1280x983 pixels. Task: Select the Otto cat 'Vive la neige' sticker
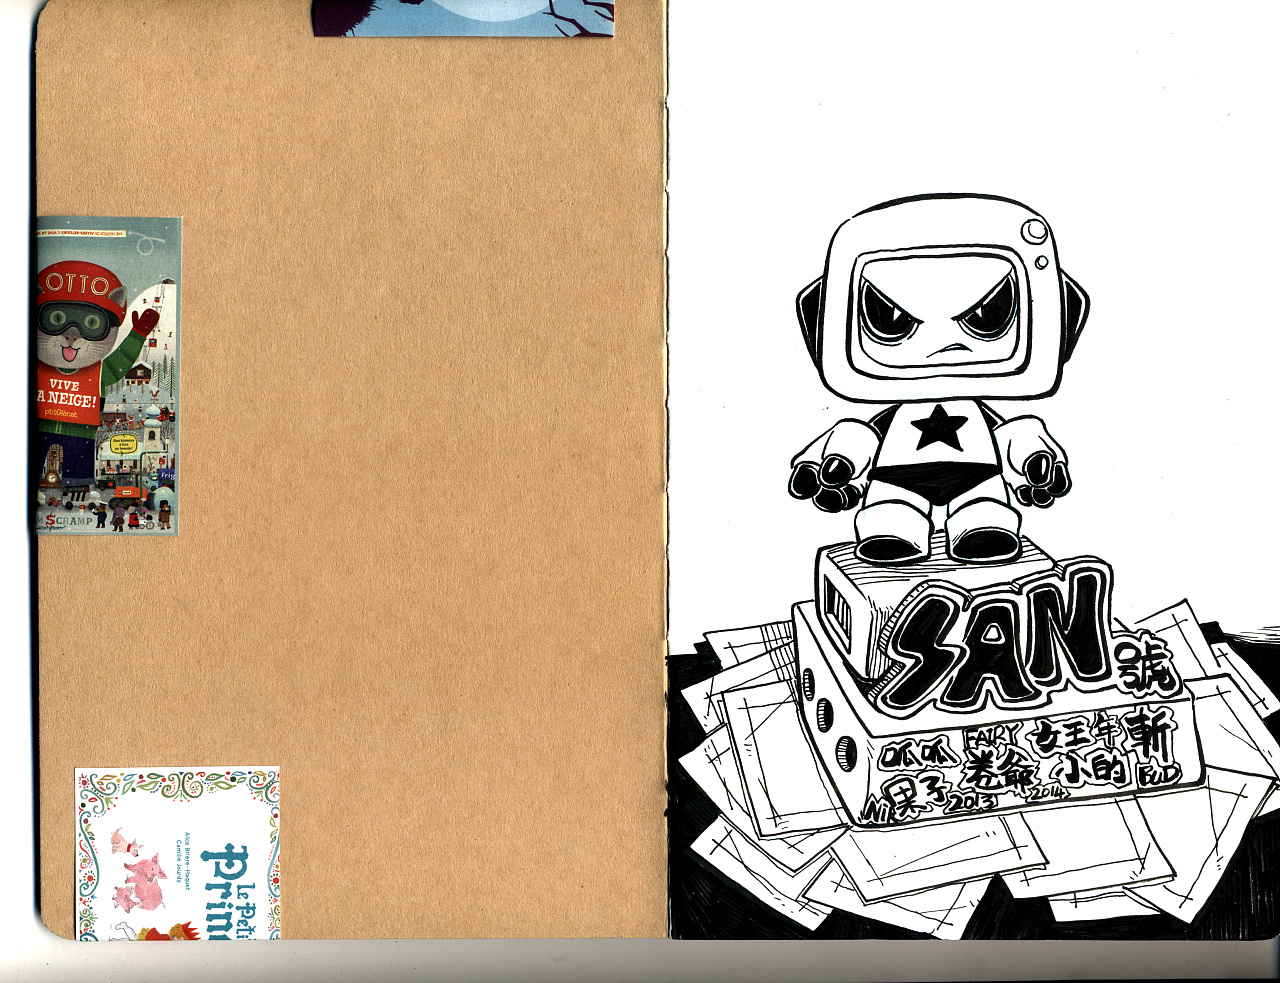pos(107,375)
